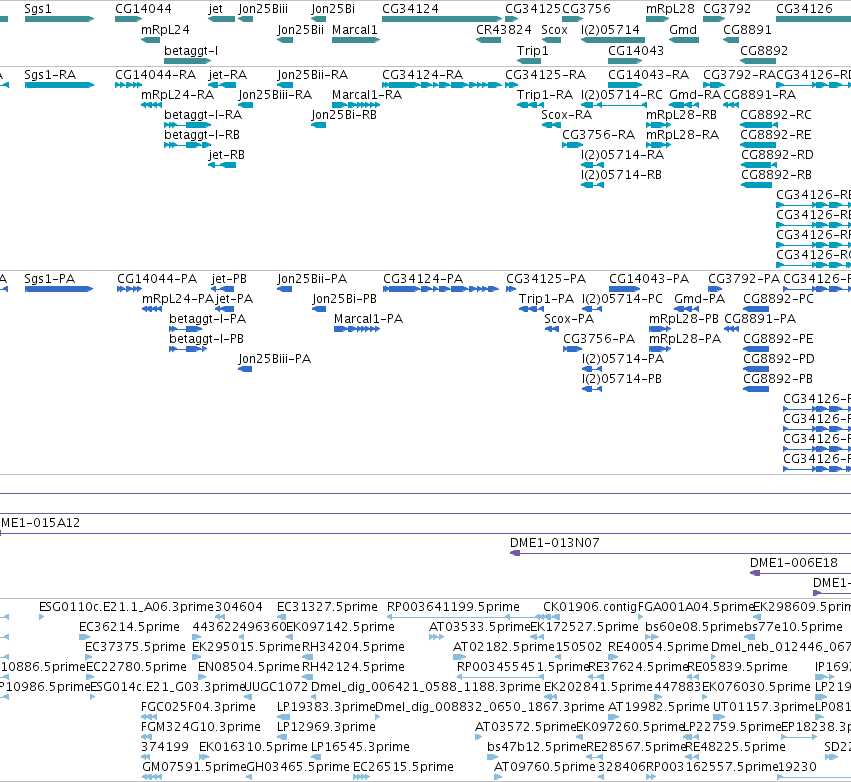851x782 pixels.
Task: Select the RP003641199.5prime EST label
Action: [x=453, y=607]
